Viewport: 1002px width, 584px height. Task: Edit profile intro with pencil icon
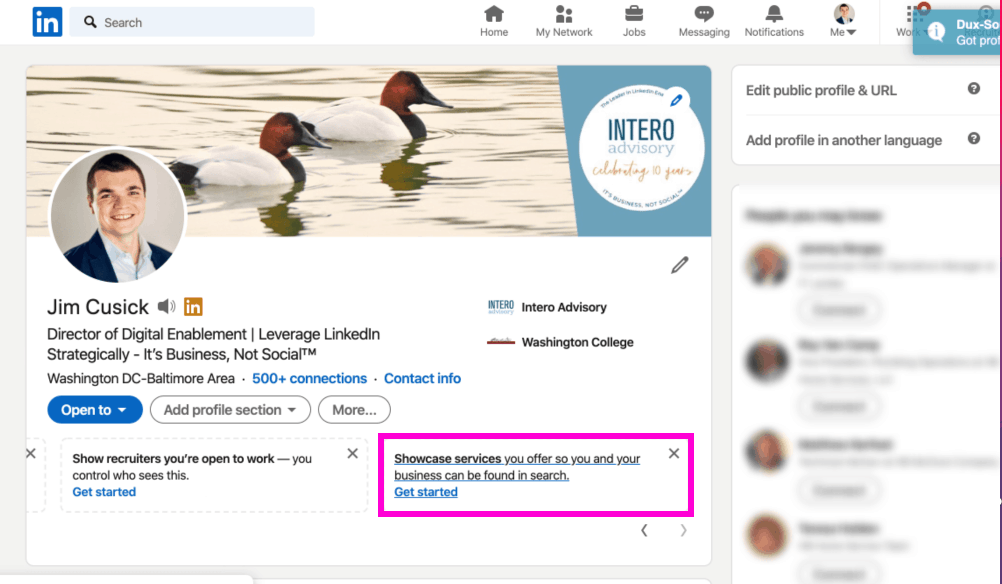(679, 265)
